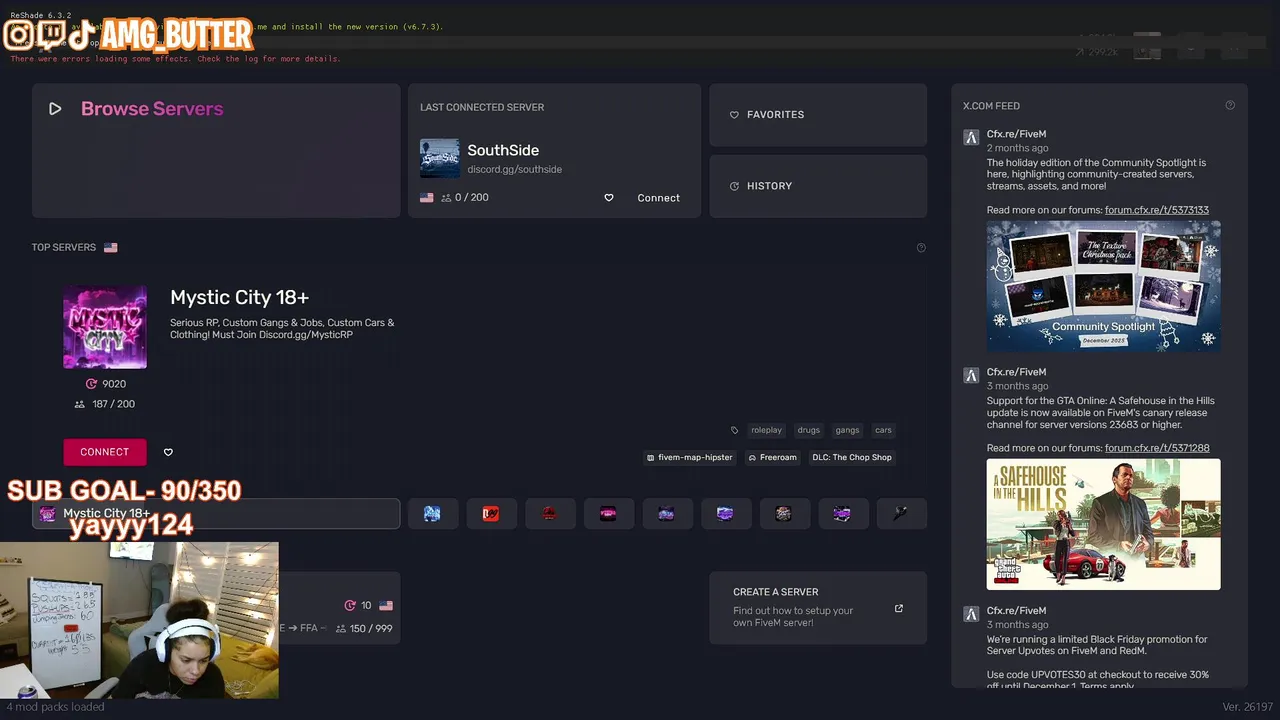Open the Create a Server card
This screenshot has height=720, width=1280.
(818, 608)
